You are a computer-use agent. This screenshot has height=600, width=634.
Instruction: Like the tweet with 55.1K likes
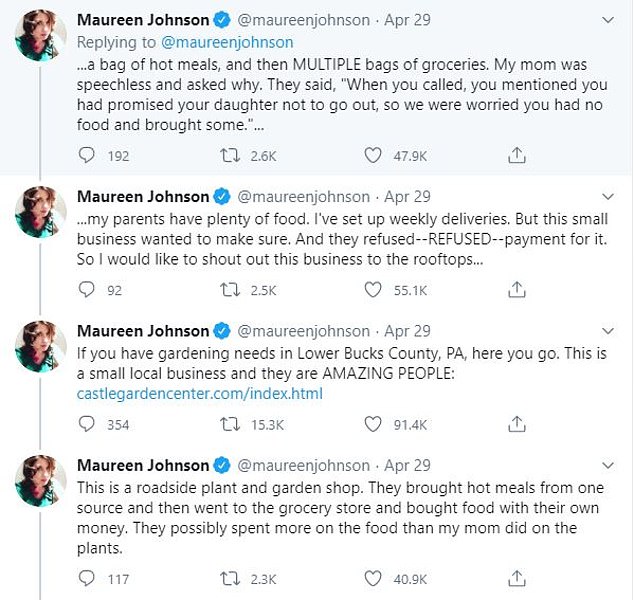372,290
